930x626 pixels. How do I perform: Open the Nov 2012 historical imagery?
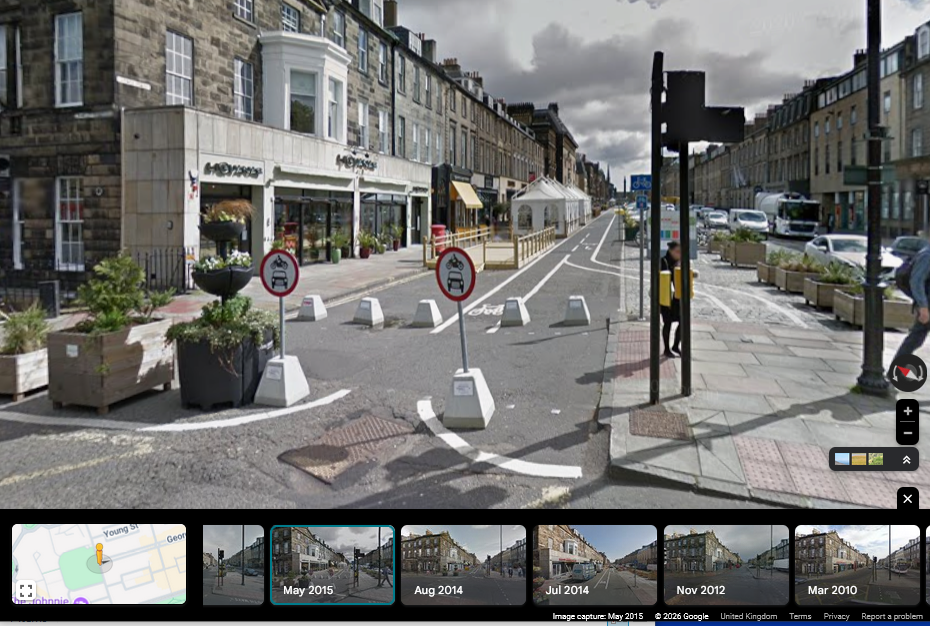point(726,565)
